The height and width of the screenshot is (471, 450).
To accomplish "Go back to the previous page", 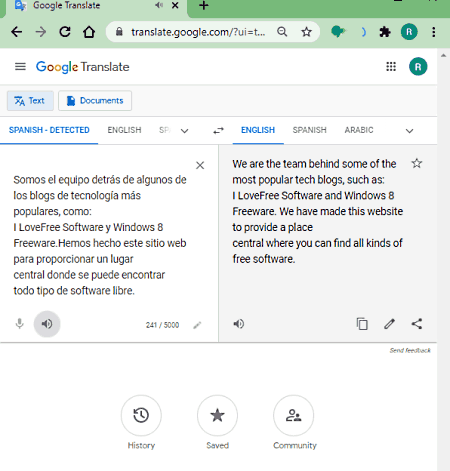I will (x=17, y=32).
